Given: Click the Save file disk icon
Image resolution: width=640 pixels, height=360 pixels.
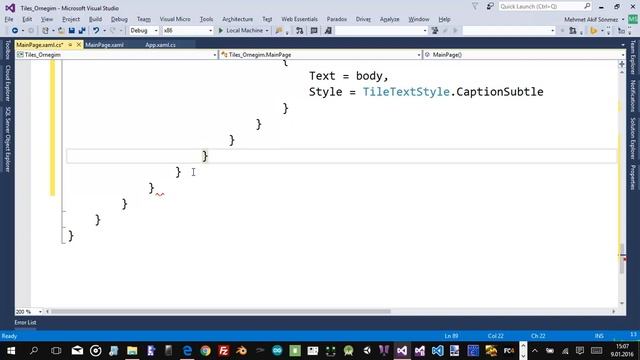Looking at the screenshot, I should (x=72, y=31).
